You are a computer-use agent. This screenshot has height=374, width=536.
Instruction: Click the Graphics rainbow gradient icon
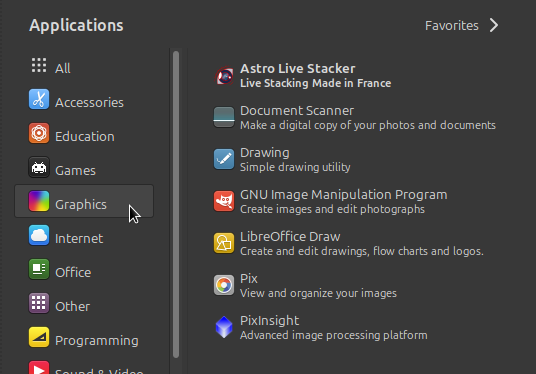(39, 201)
